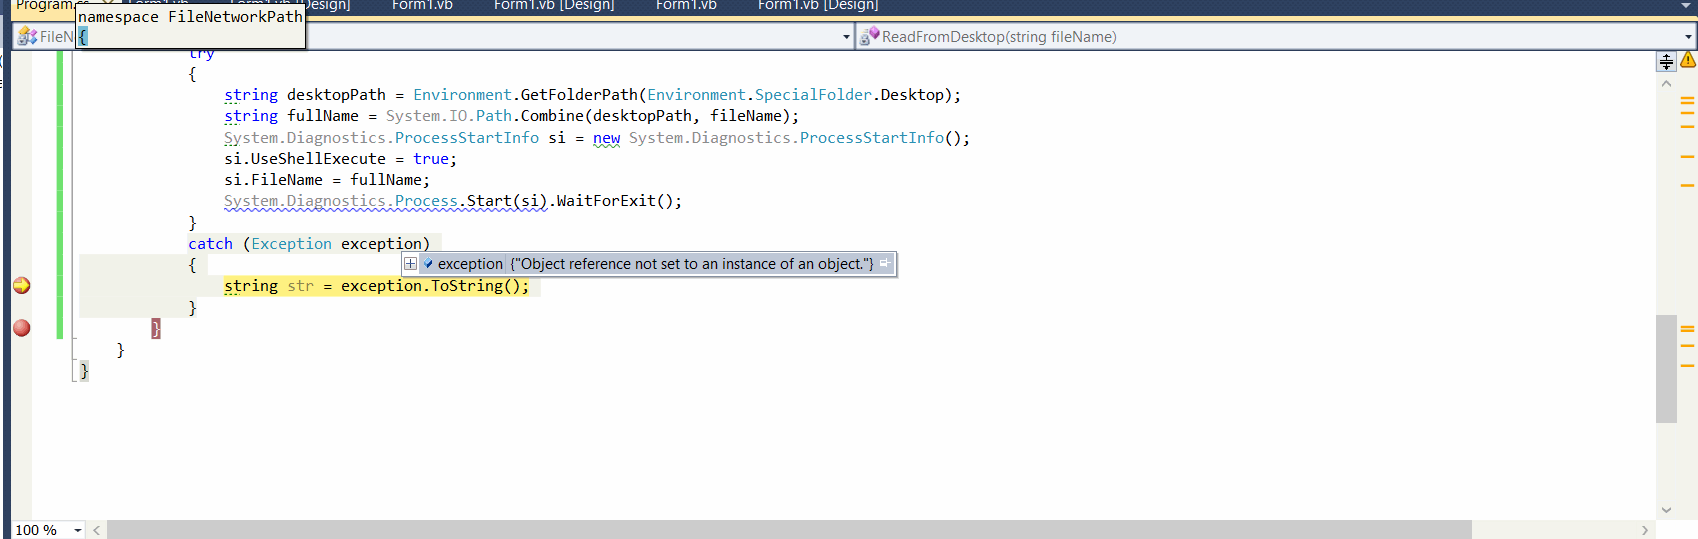Click the breakpoint with the current-statement arrow
This screenshot has height=539, width=1698.
click(21, 286)
